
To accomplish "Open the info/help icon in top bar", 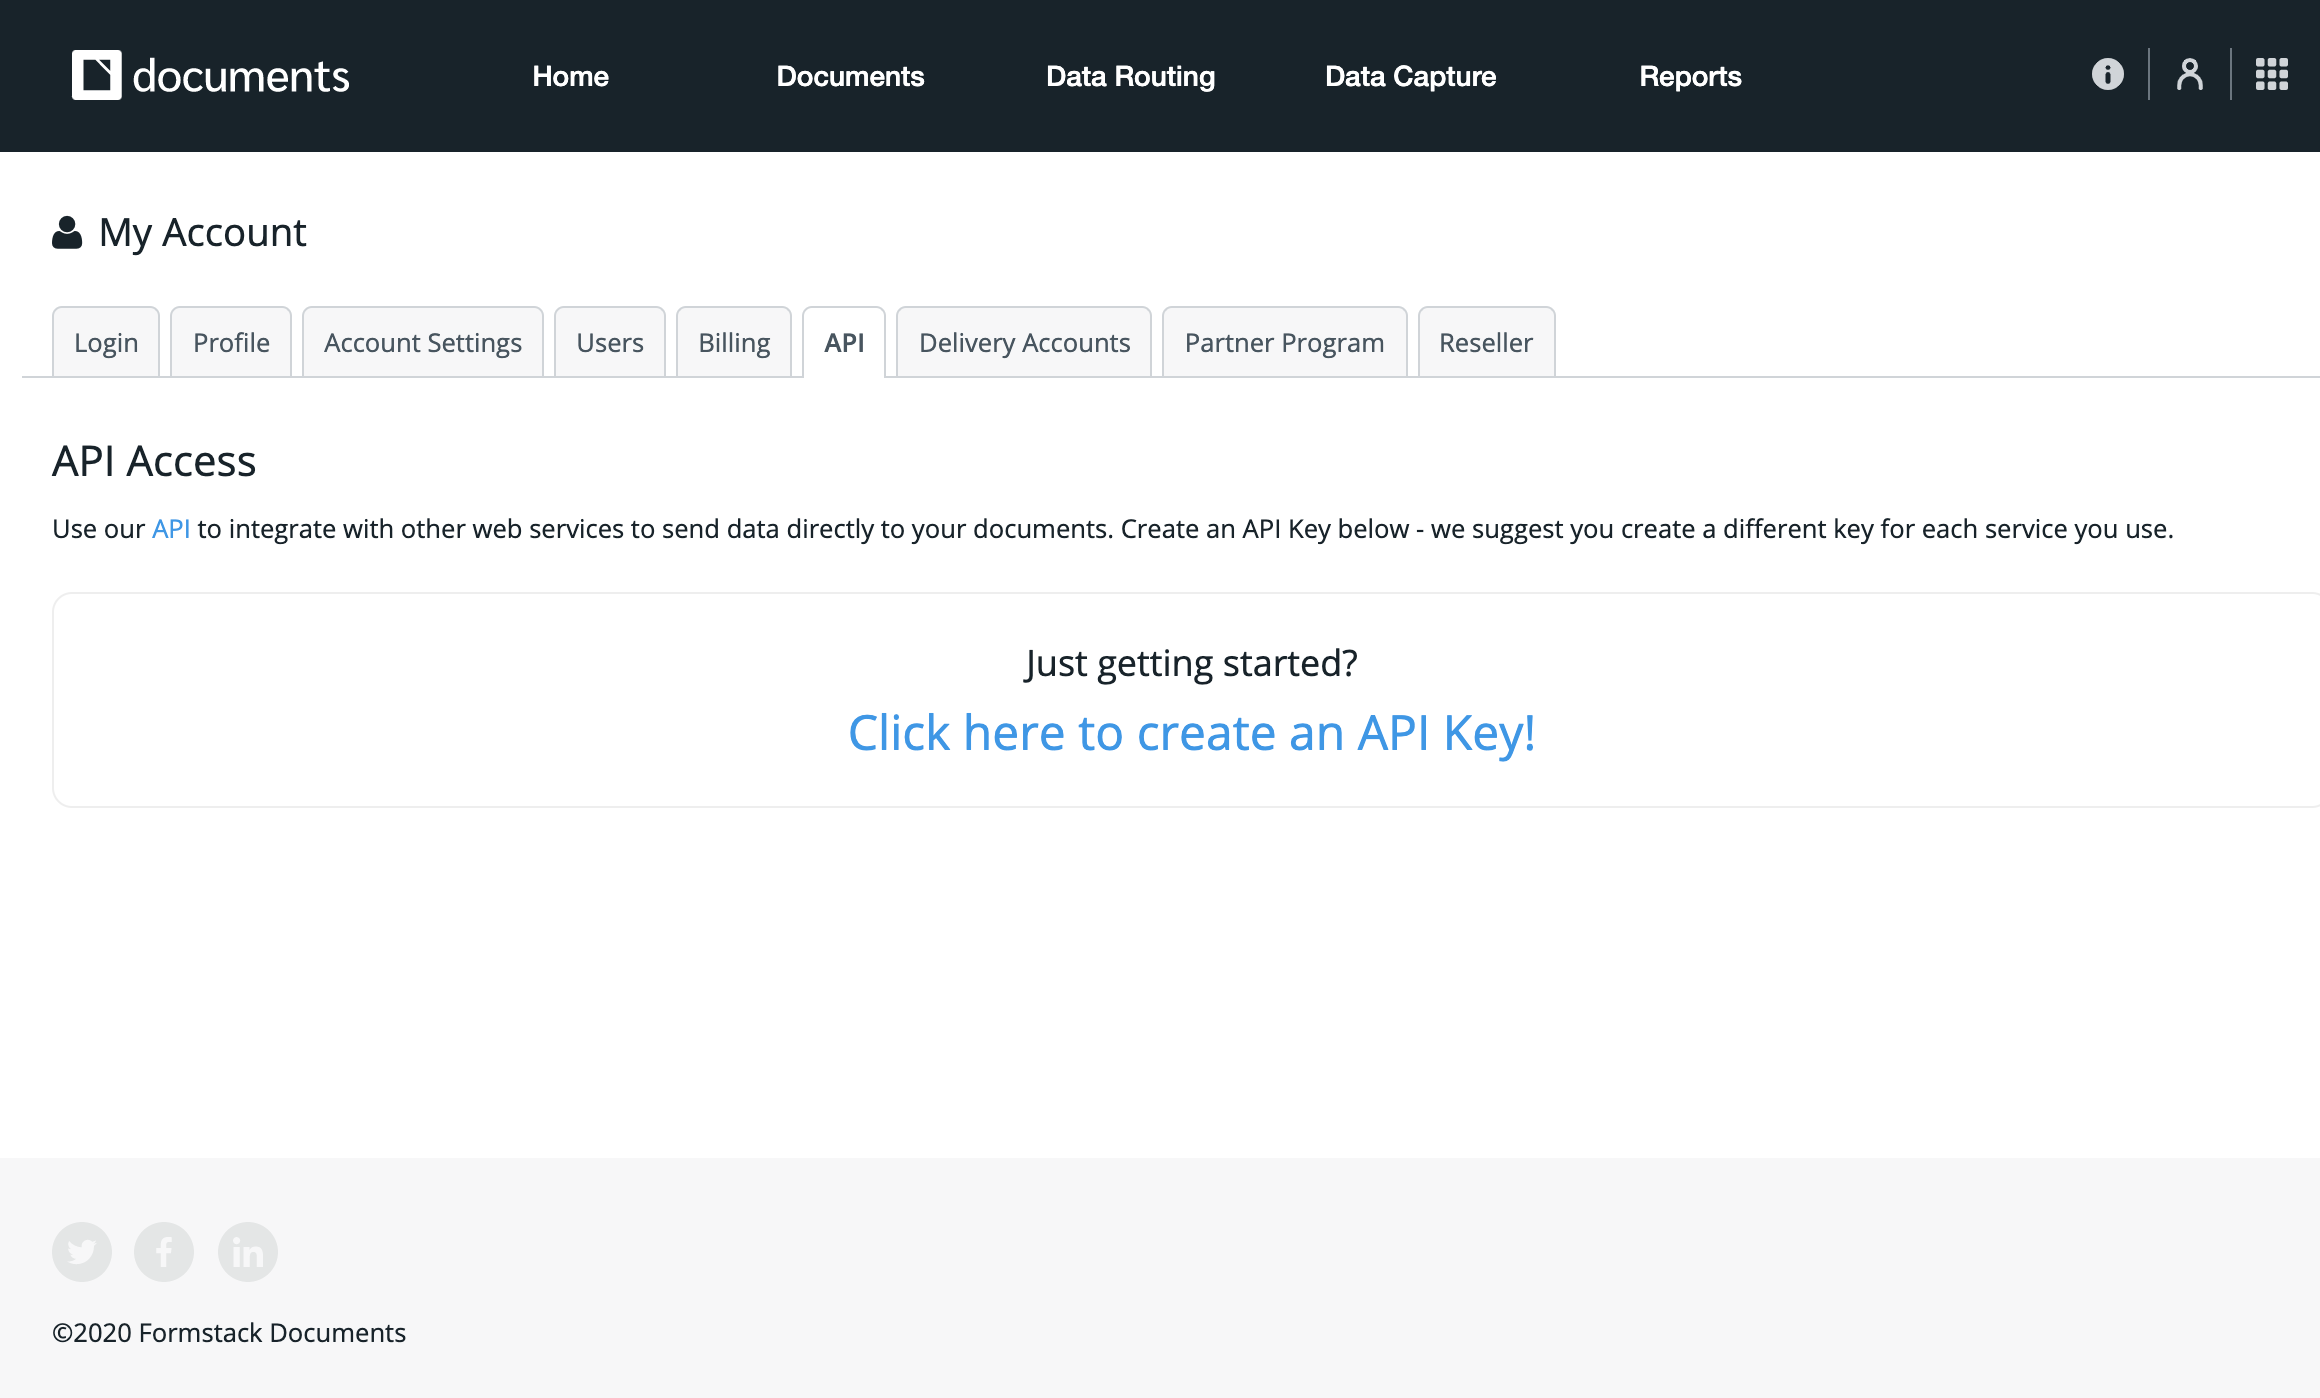I will 2106,74.
